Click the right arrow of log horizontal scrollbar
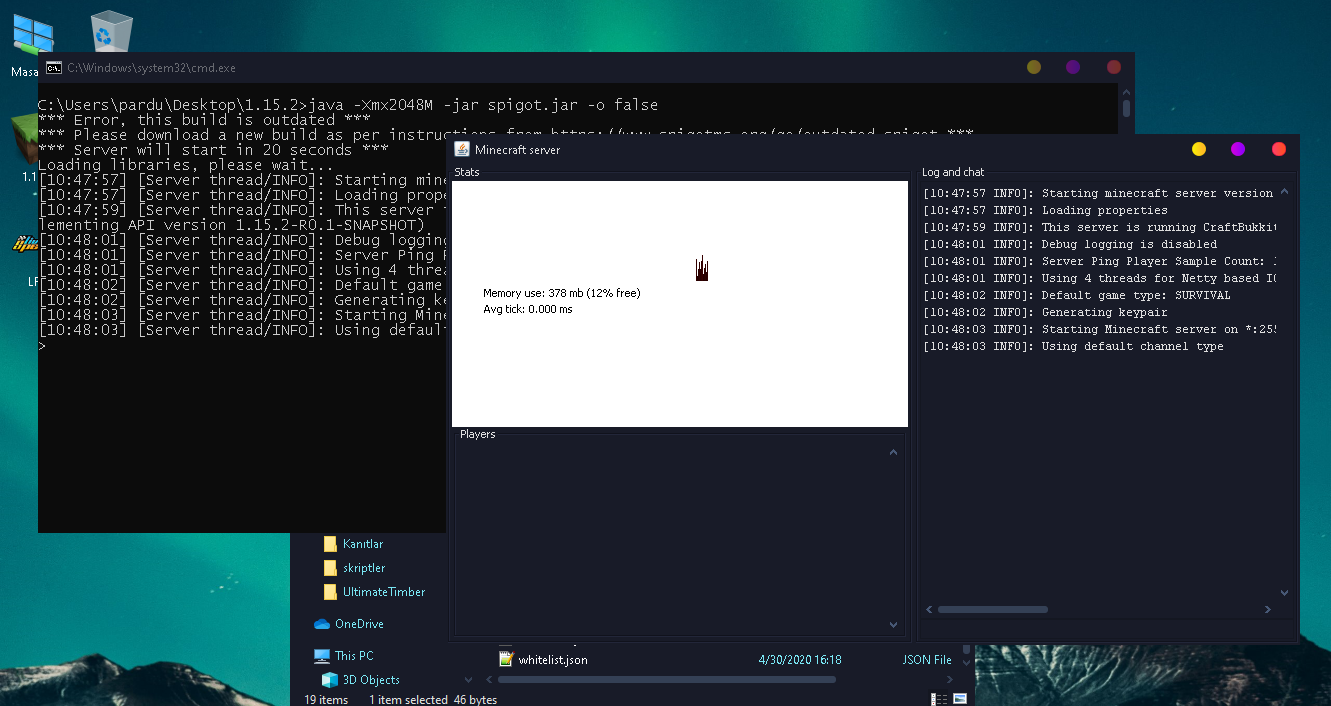The image size is (1331, 706). [1268, 609]
